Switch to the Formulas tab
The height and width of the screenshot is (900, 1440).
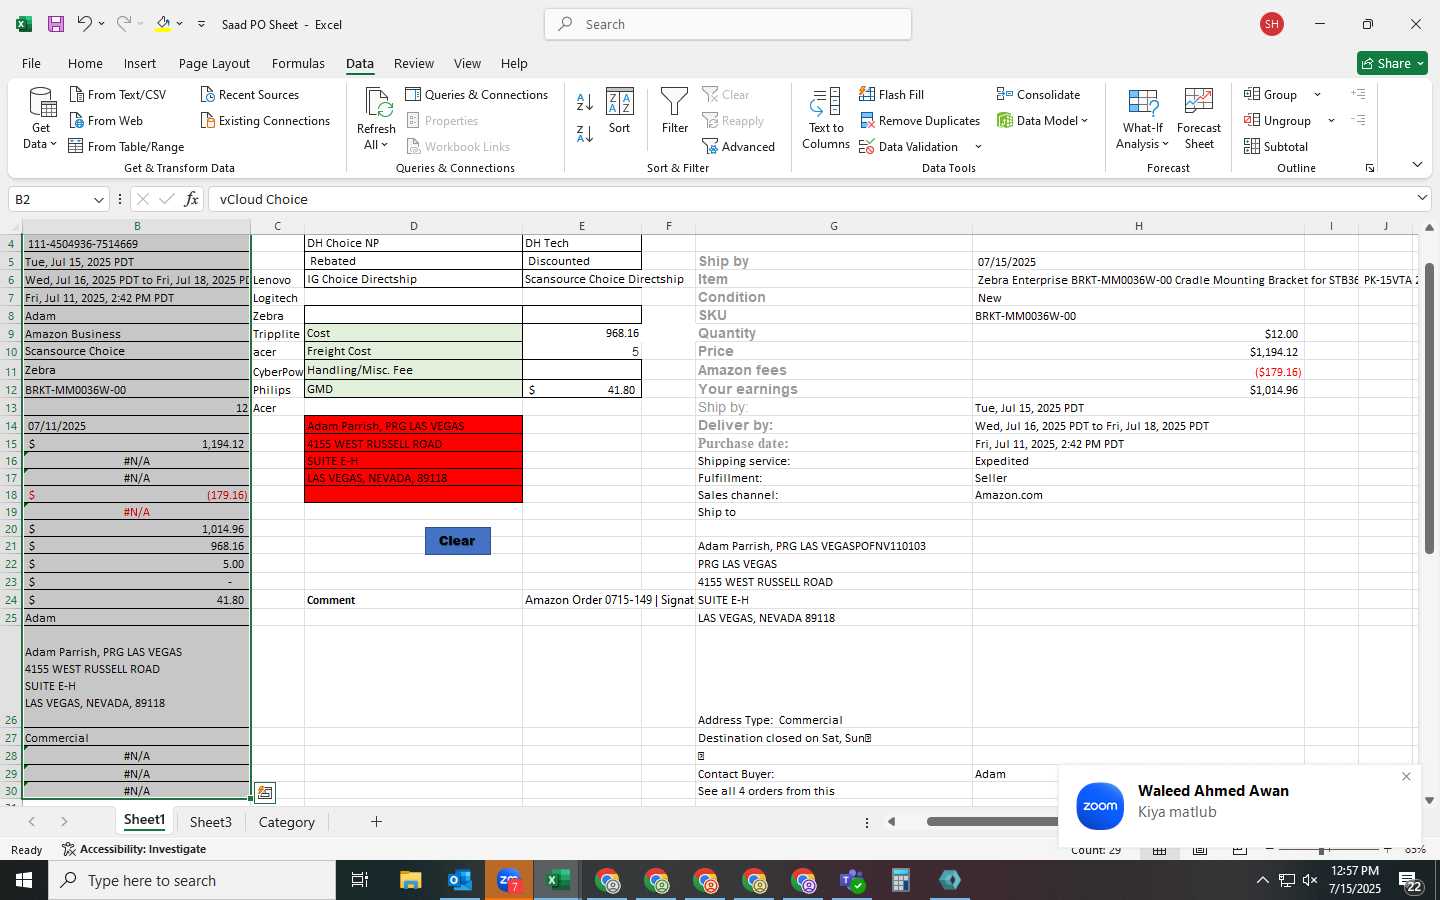pyautogui.click(x=298, y=63)
